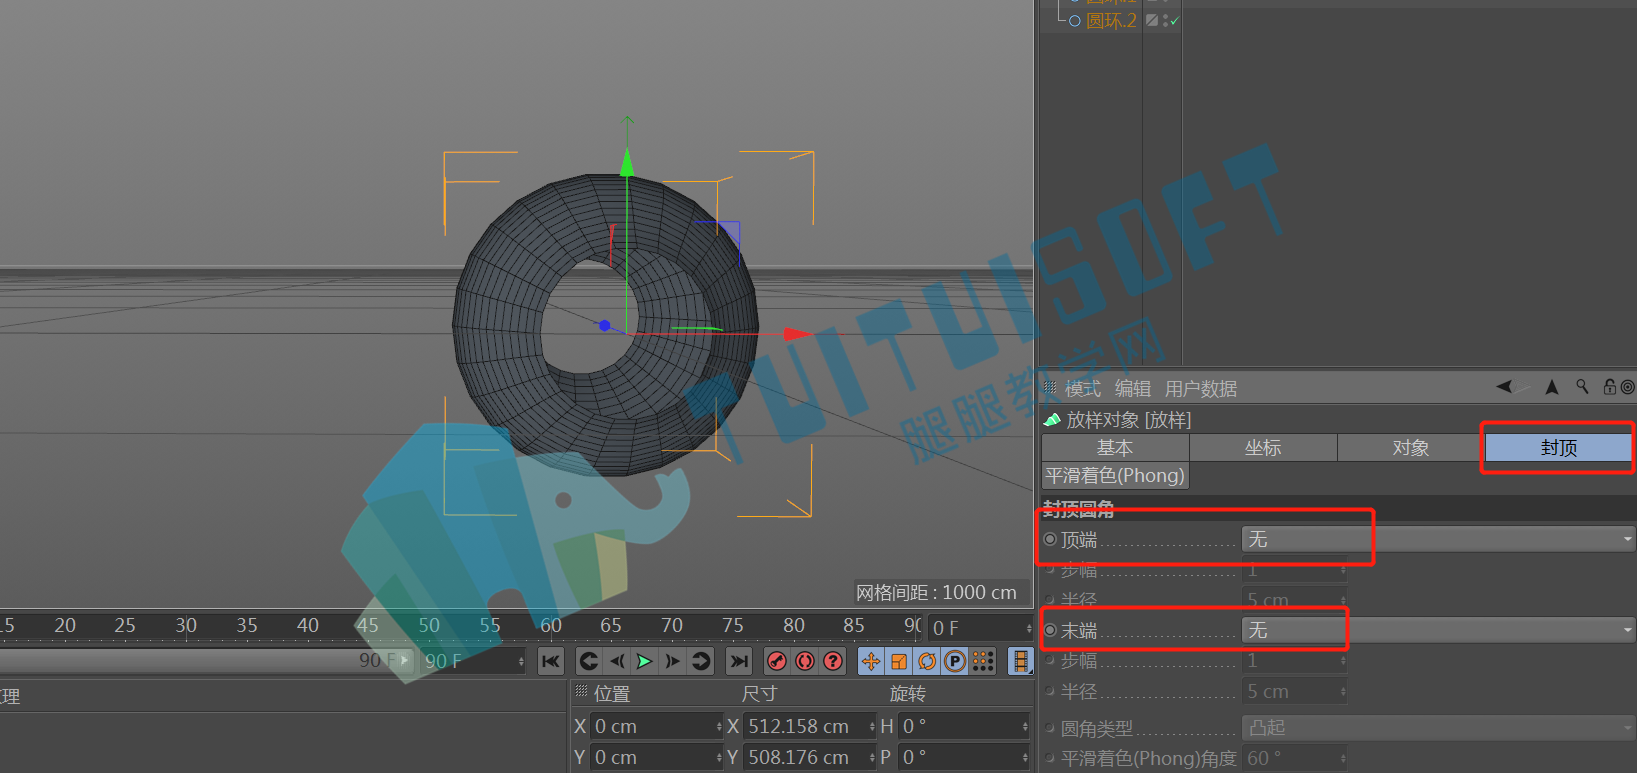Click the red question mark keyframe selection icon
Viewport: 1637px width, 773px height.
coord(833,661)
